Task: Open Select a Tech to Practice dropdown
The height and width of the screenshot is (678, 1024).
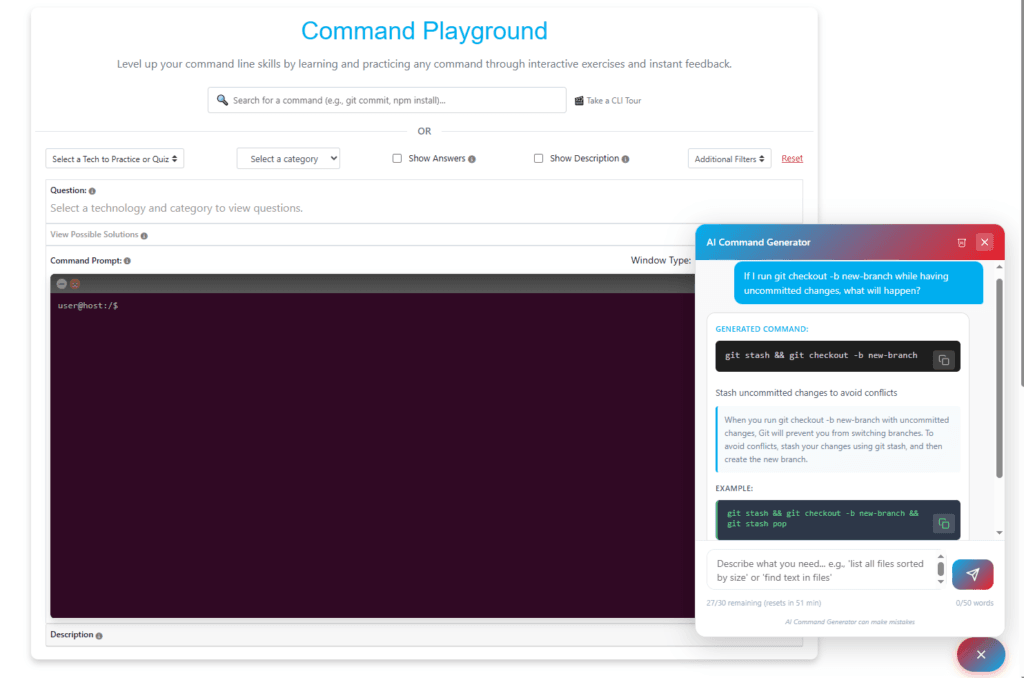Action: [x=115, y=159]
